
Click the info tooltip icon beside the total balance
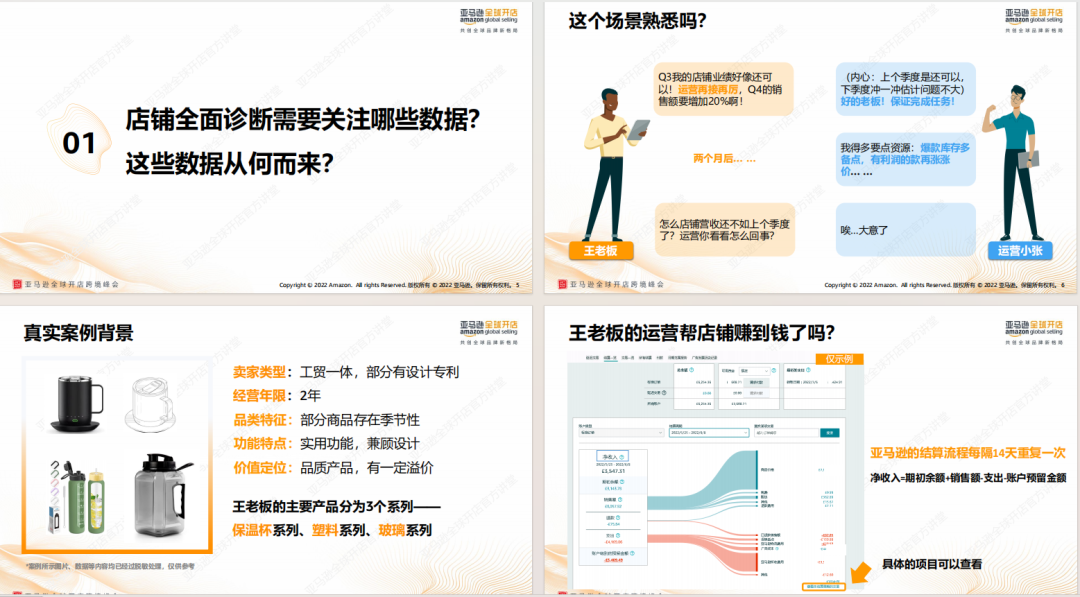coord(692,369)
